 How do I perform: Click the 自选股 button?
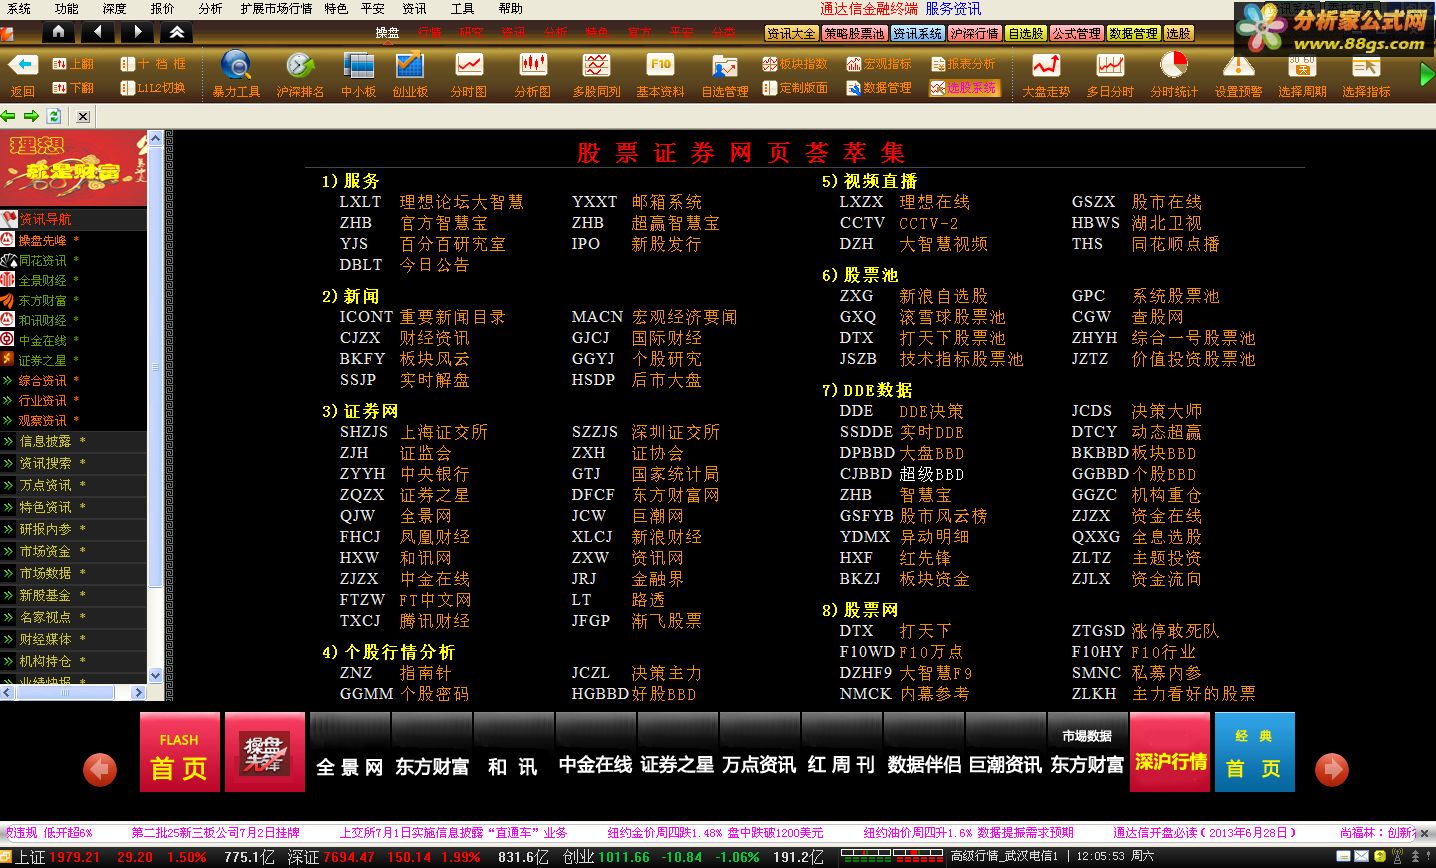[x=1025, y=33]
